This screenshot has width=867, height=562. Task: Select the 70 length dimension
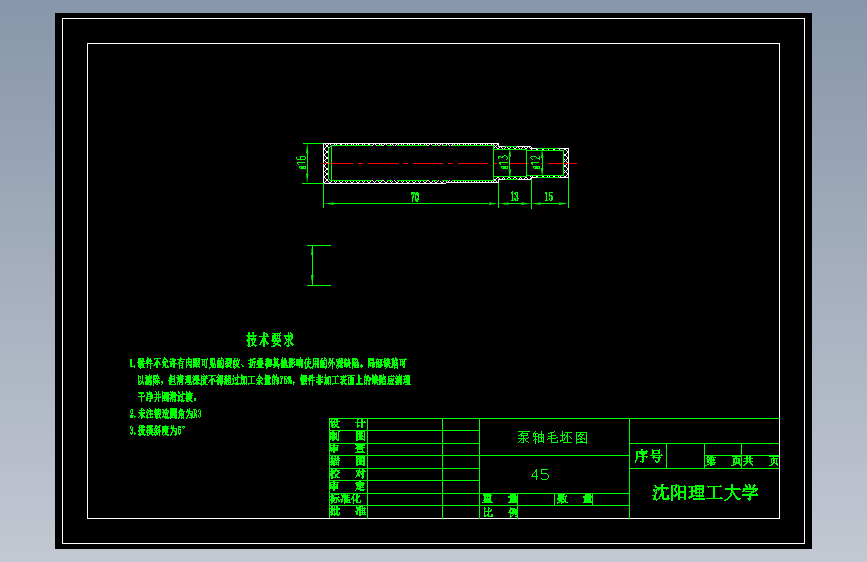pos(415,197)
